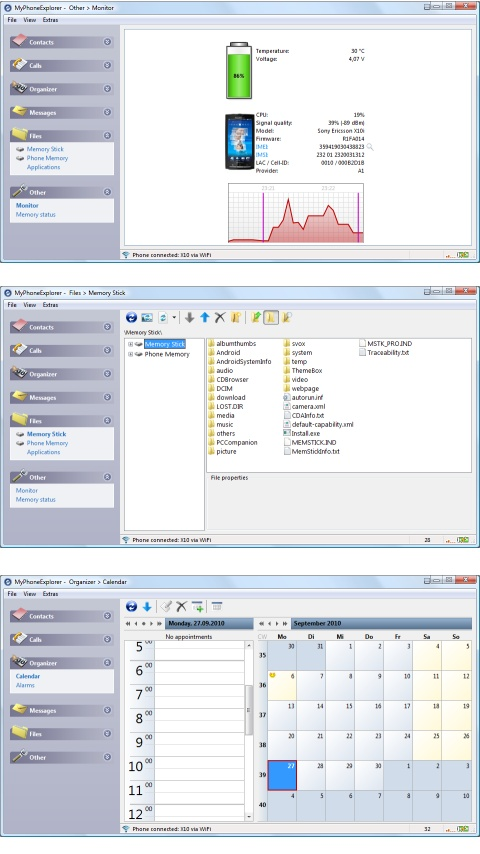Screen dimensions: 480x854
Task: Click the day view scrollbar up arrow in Calendar window
Action: 250,645
